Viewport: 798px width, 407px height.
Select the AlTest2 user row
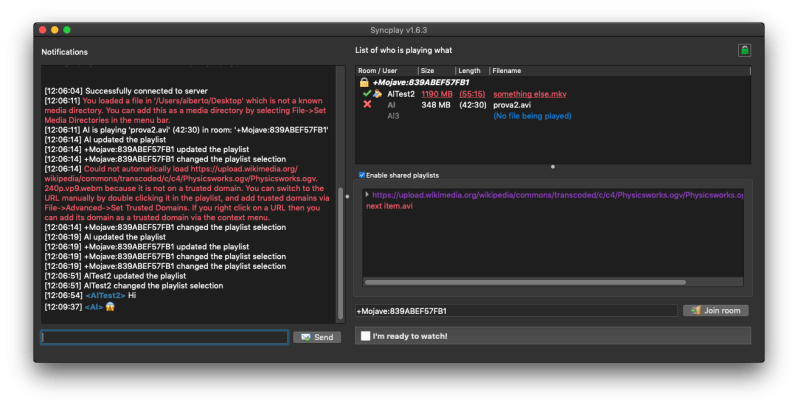pyautogui.click(x=553, y=94)
